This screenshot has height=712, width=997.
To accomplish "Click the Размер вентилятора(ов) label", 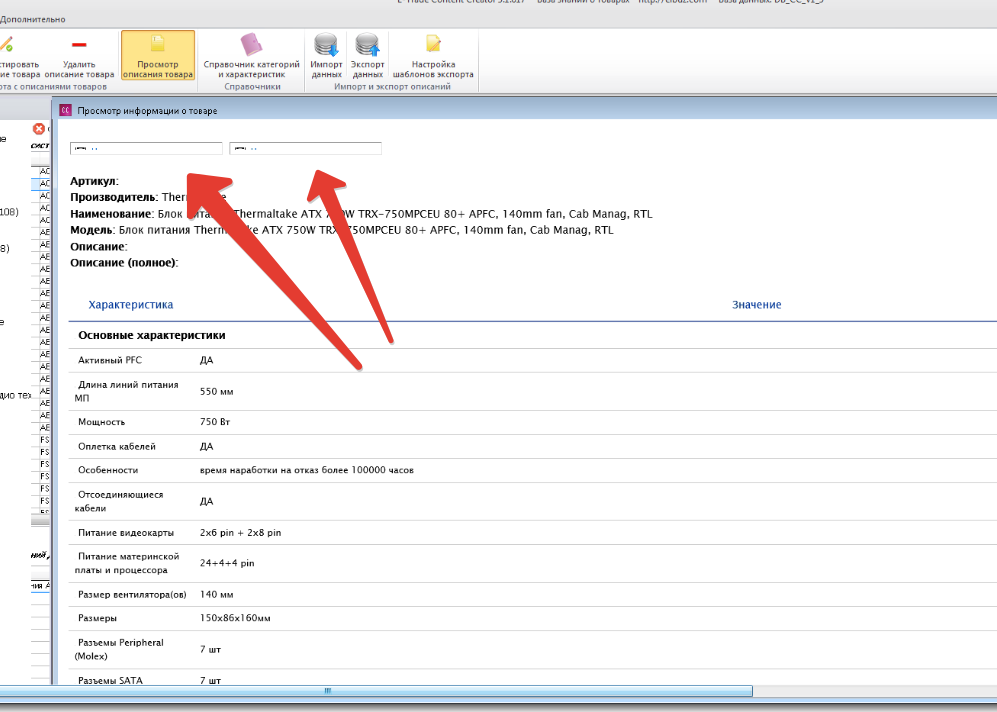I will [132, 594].
